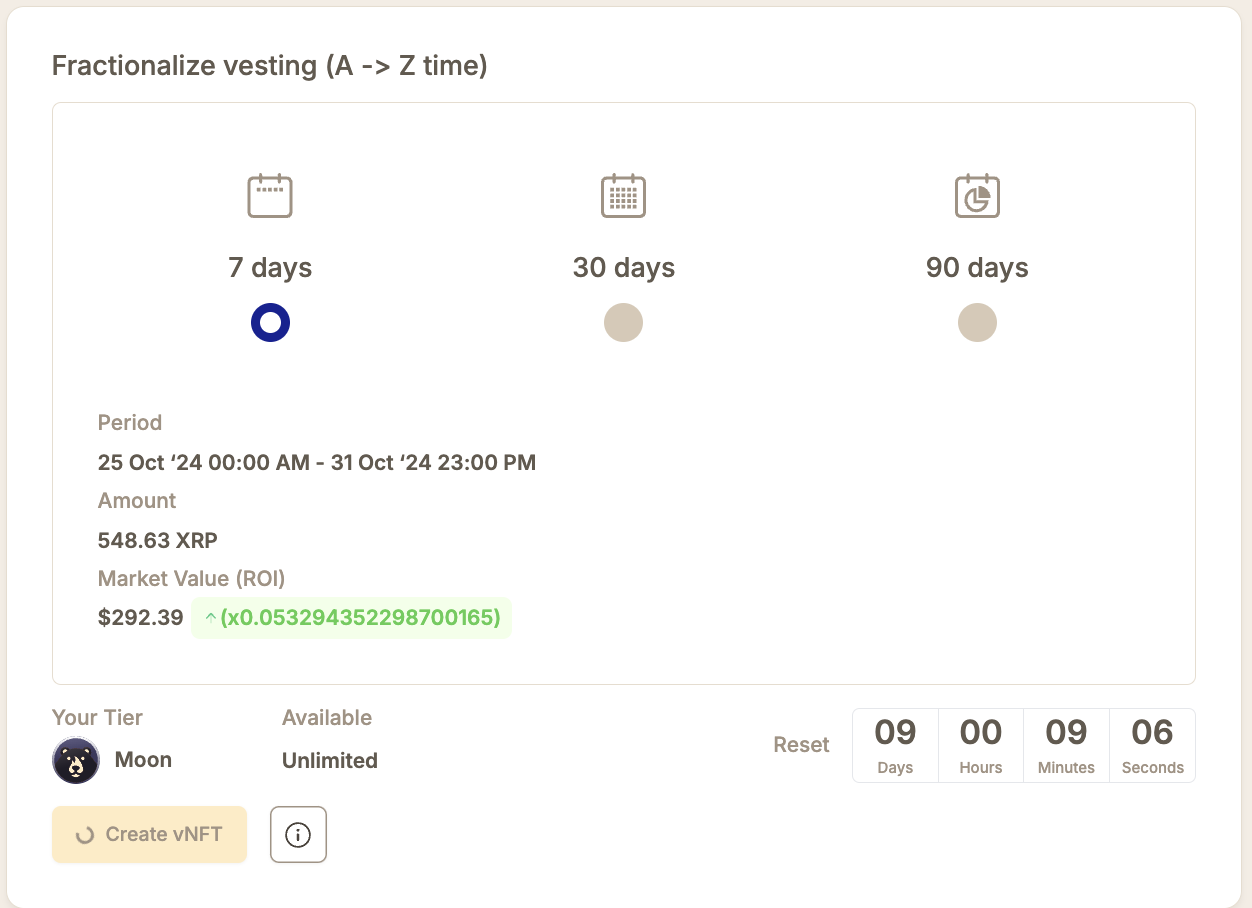Viewport: 1252px width, 908px height.
Task: Click the 90 days pie-chart calendar icon
Action: pos(977,195)
